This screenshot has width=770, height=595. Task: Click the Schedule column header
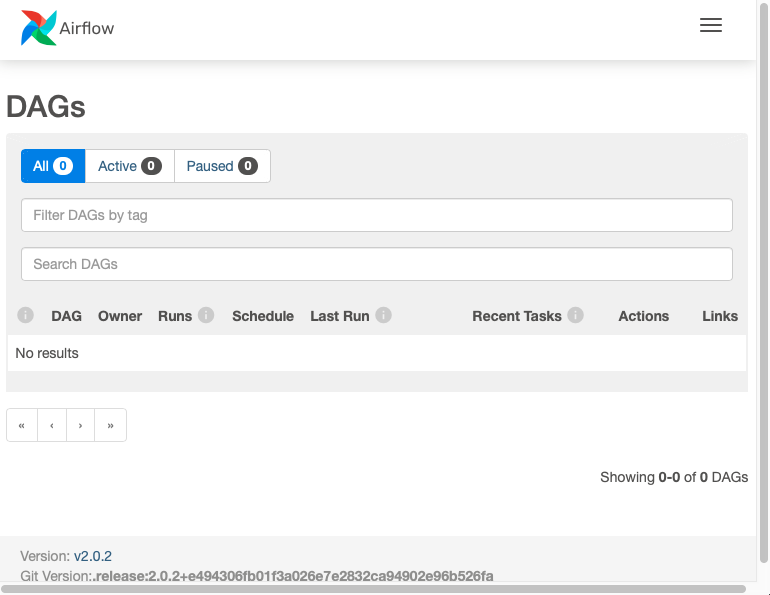pyautogui.click(x=263, y=316)
